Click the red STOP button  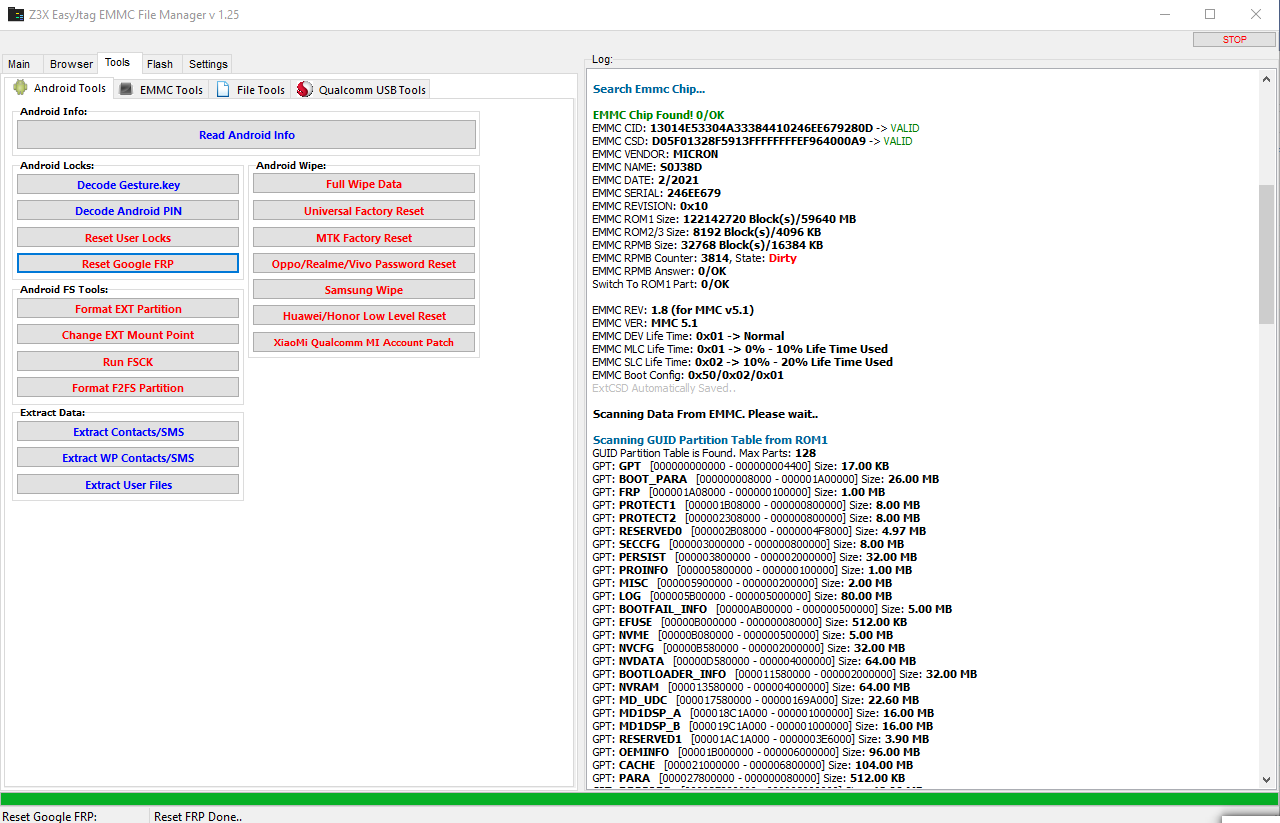pos(1234,40)
